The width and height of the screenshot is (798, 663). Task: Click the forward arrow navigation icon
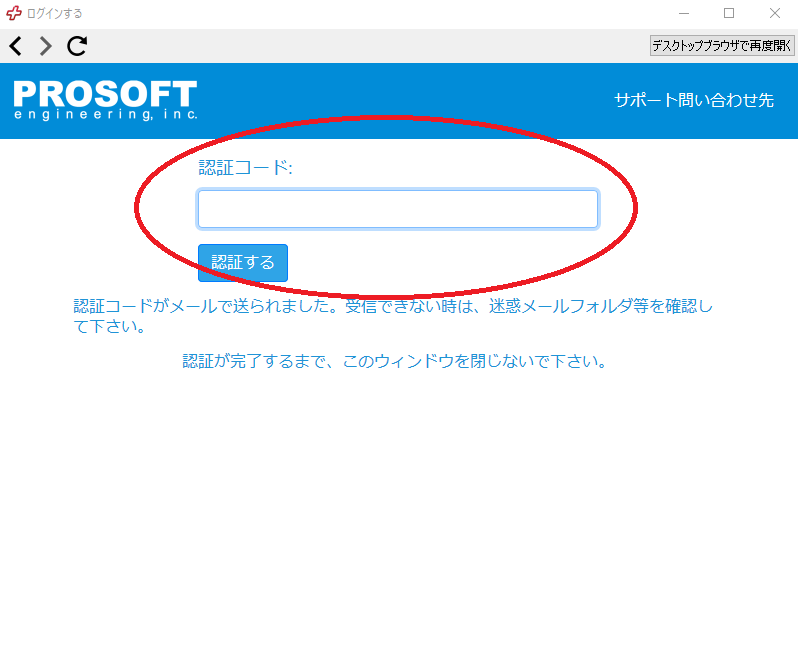(x=45, y=46)
